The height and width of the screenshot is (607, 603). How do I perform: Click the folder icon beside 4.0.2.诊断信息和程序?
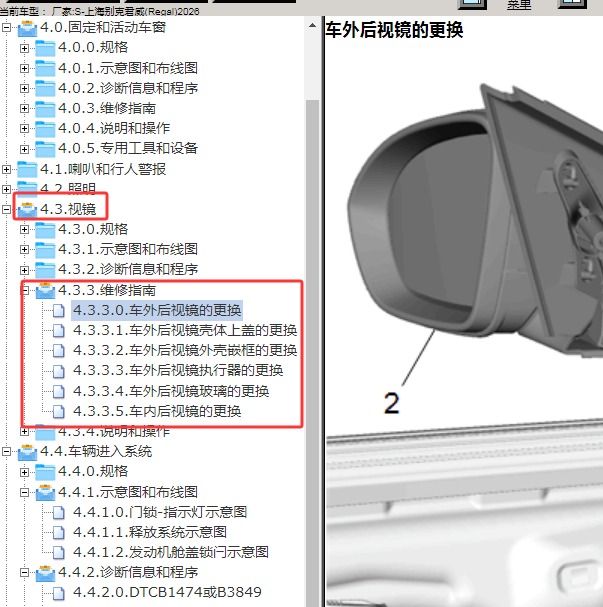[45, 89]
